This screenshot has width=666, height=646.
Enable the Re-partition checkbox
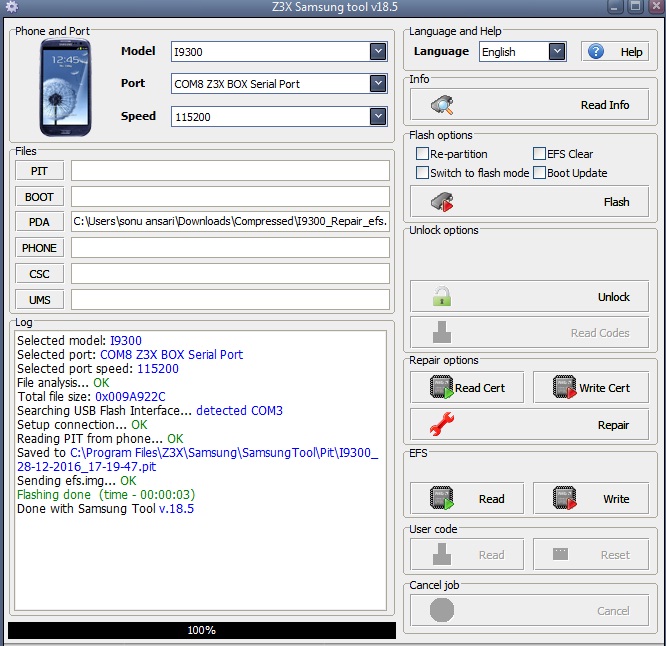click(x=422, y=153)
